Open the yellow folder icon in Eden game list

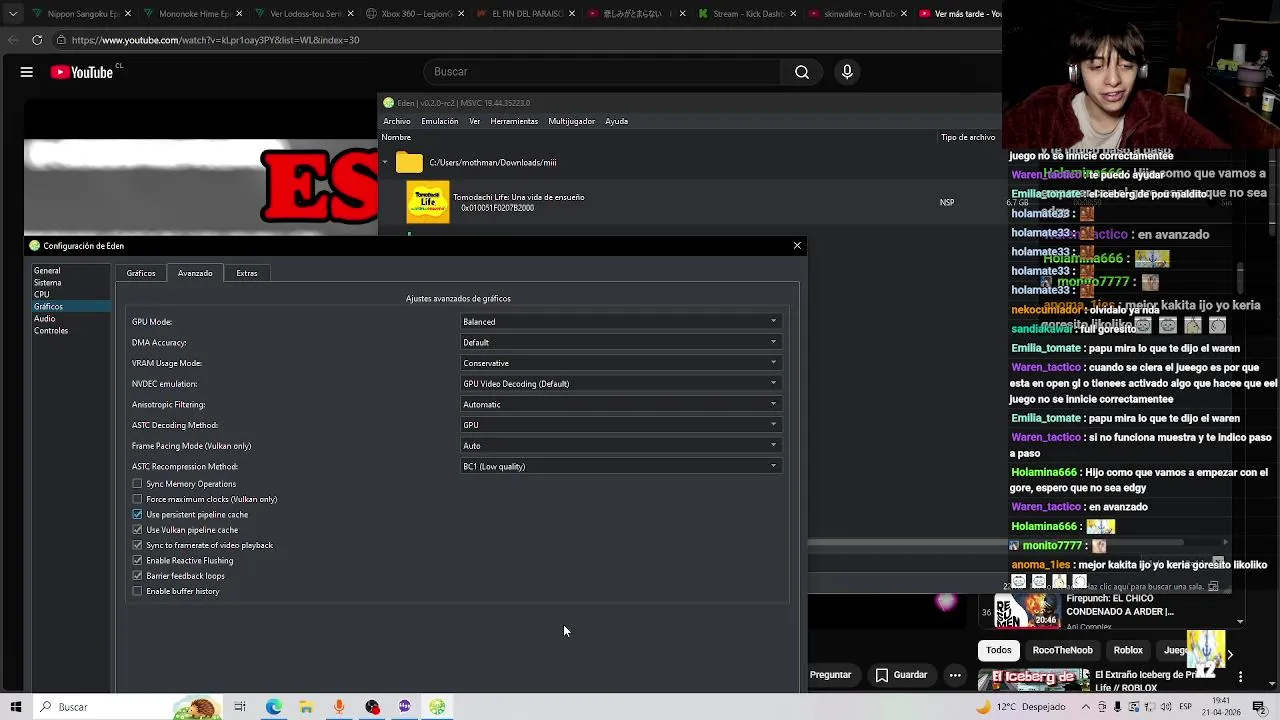[x=409, y=162]
